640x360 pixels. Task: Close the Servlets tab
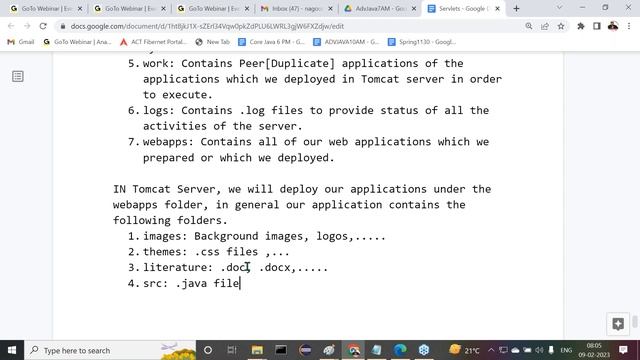pos(497,9)
